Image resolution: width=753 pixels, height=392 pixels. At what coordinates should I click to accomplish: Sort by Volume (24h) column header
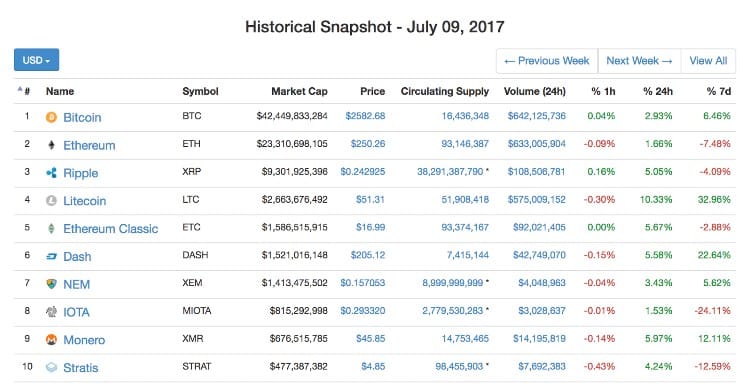tap(534, 91)
